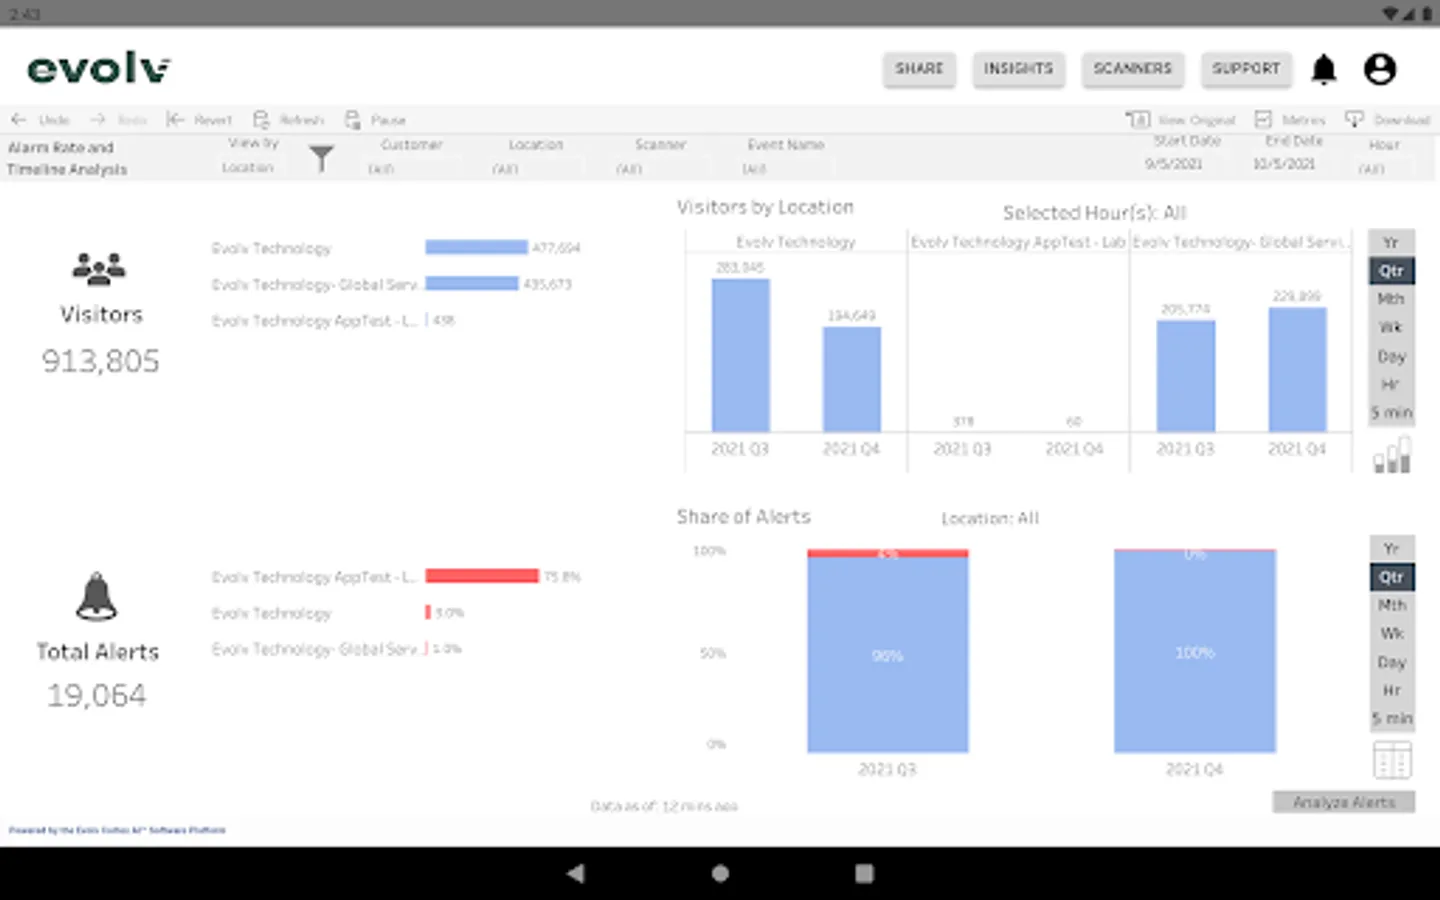Select Hr granularity for Share of Alerts

coord(1391,690)
